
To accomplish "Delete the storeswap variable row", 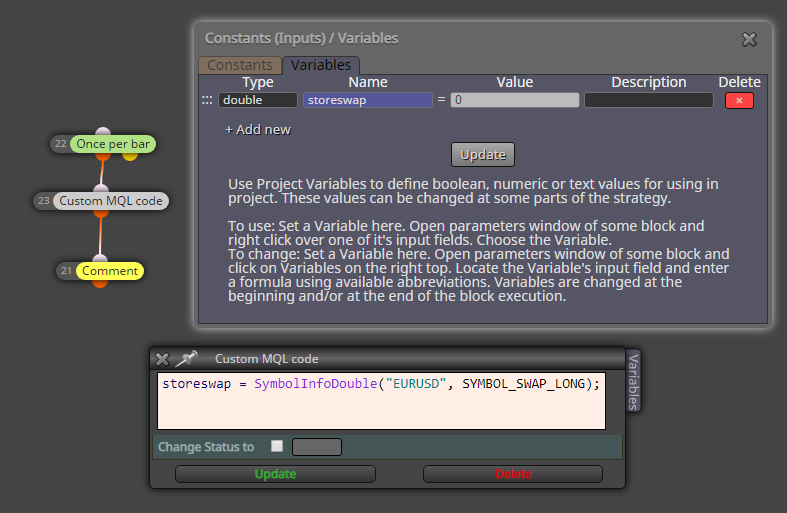I will click(x=739, y=100).
